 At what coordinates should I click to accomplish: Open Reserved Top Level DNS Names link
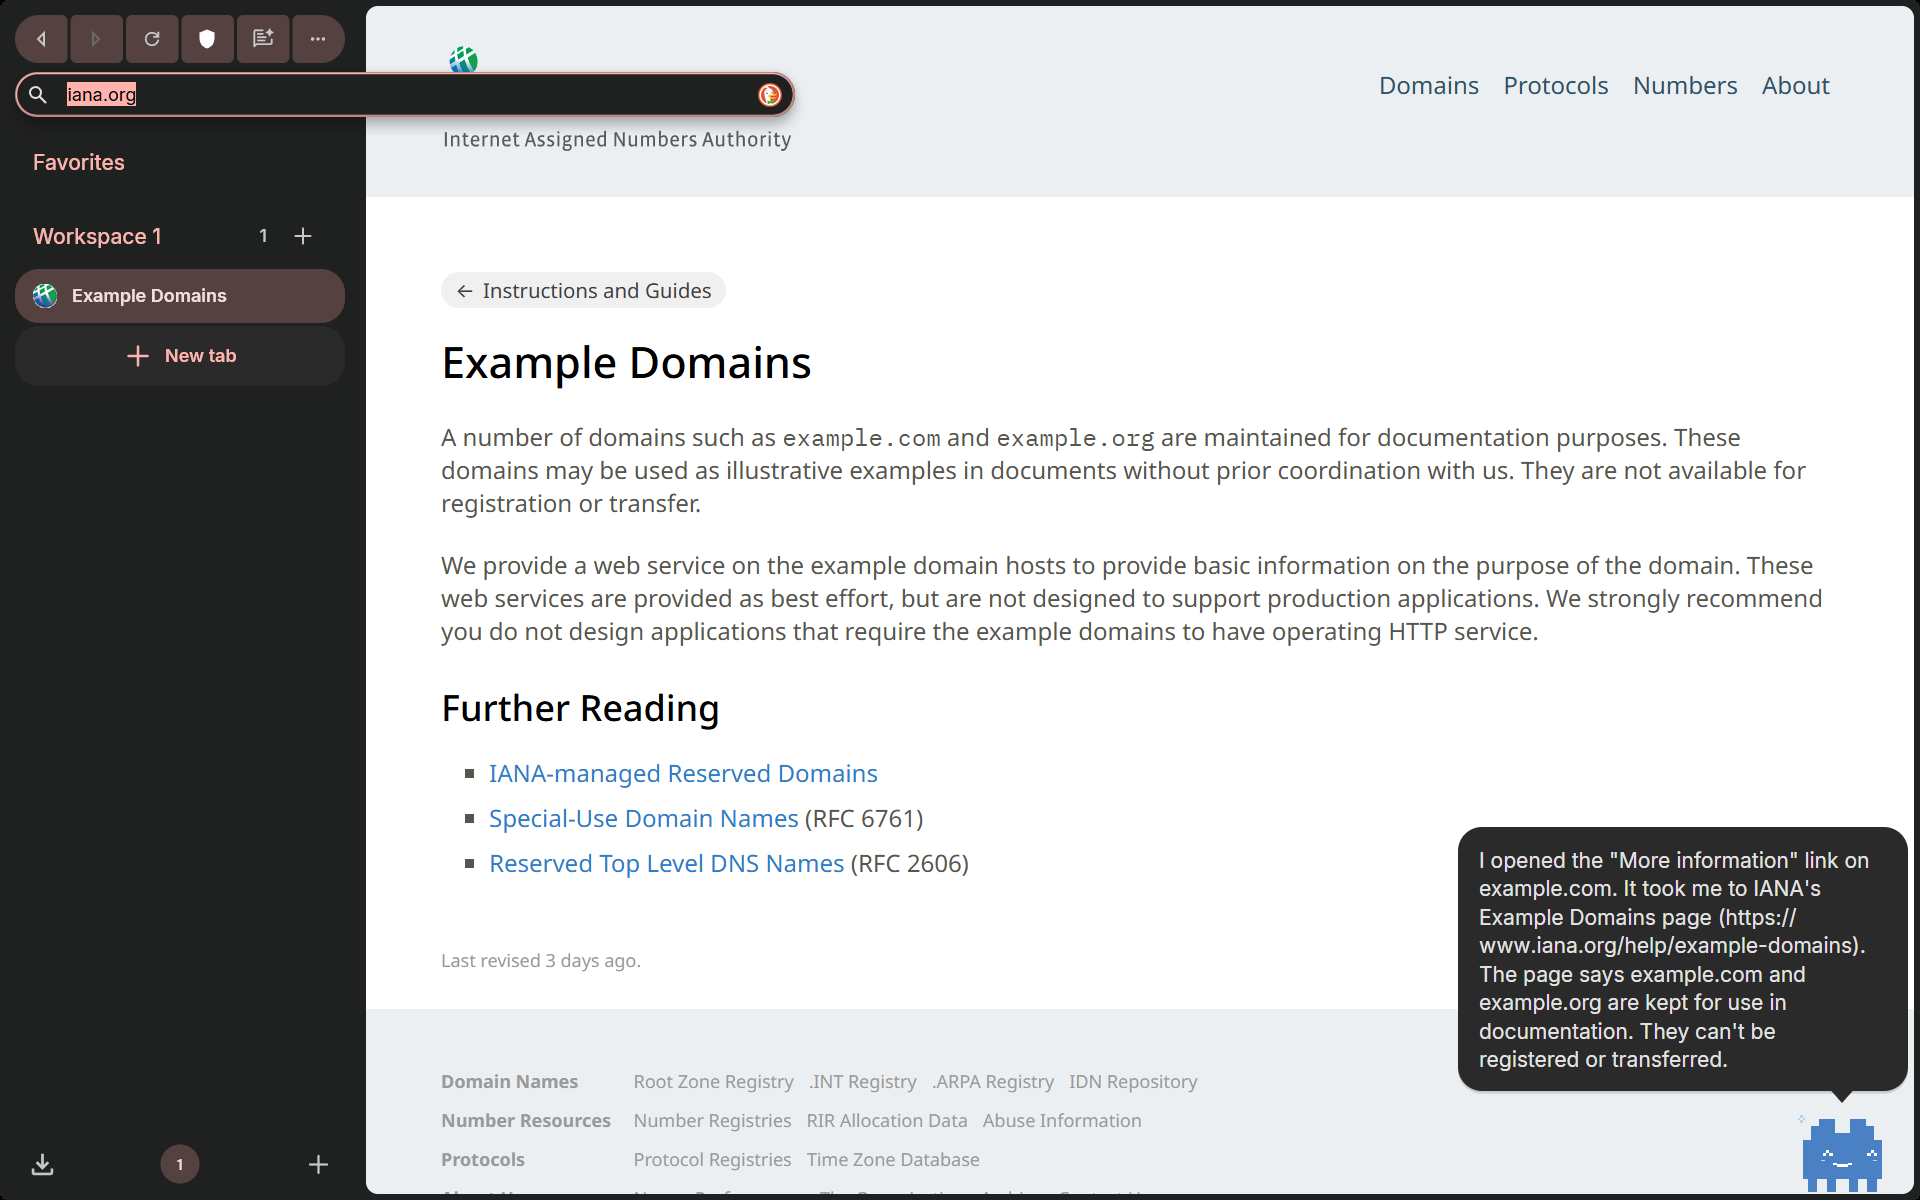coord(666,864)
